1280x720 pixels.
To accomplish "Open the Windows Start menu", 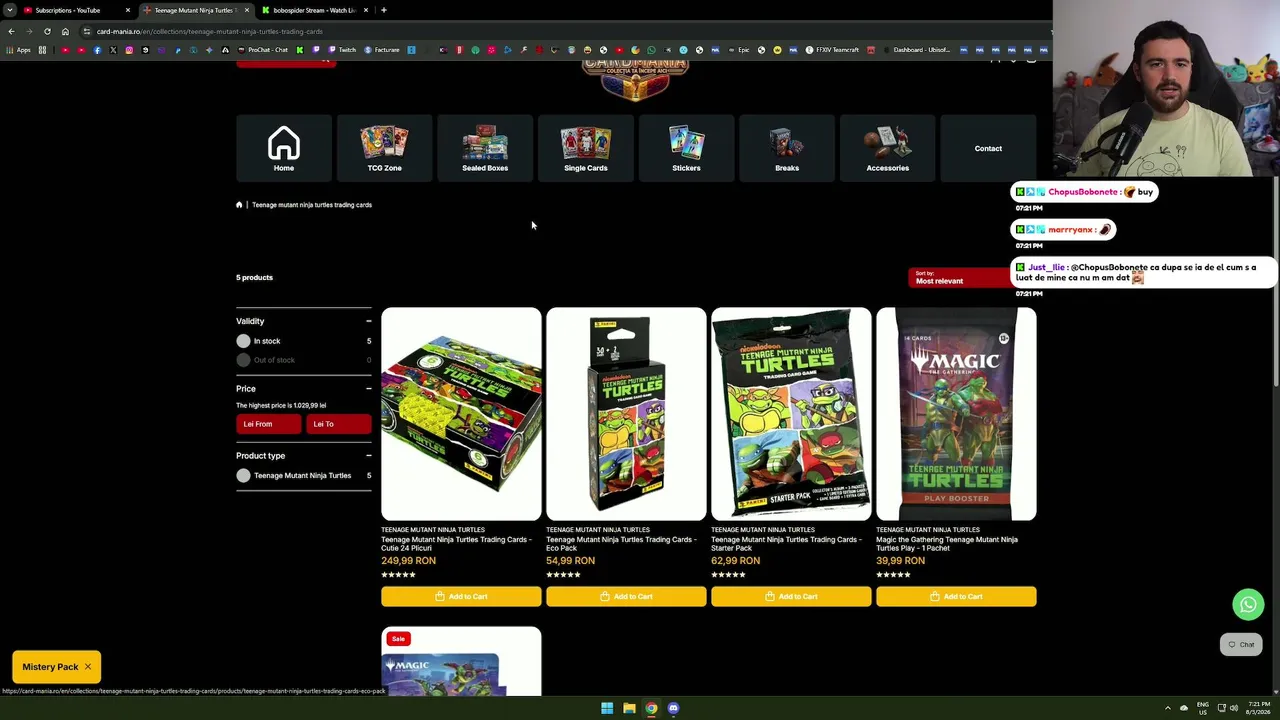I will 607,708.
